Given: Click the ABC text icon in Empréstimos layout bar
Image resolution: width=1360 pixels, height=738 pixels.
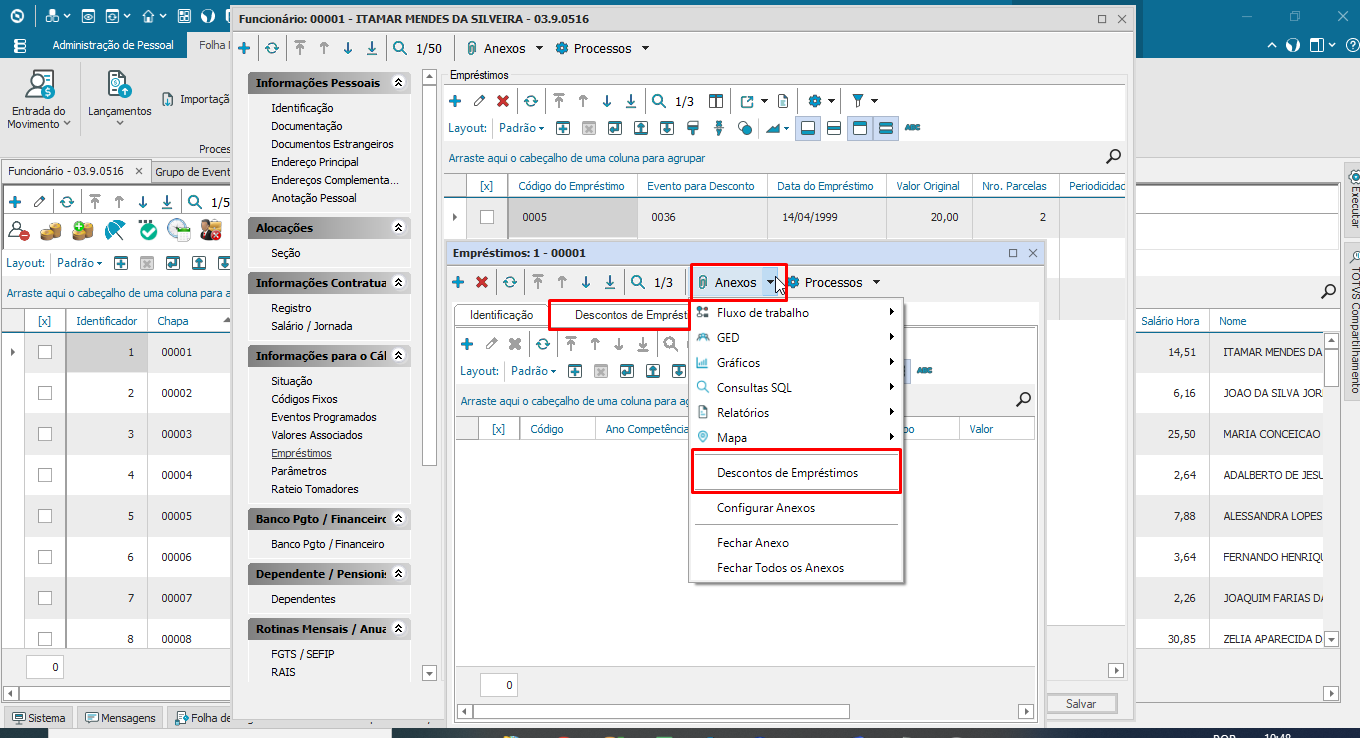Looking at the screenshot, I should (912, 128).
